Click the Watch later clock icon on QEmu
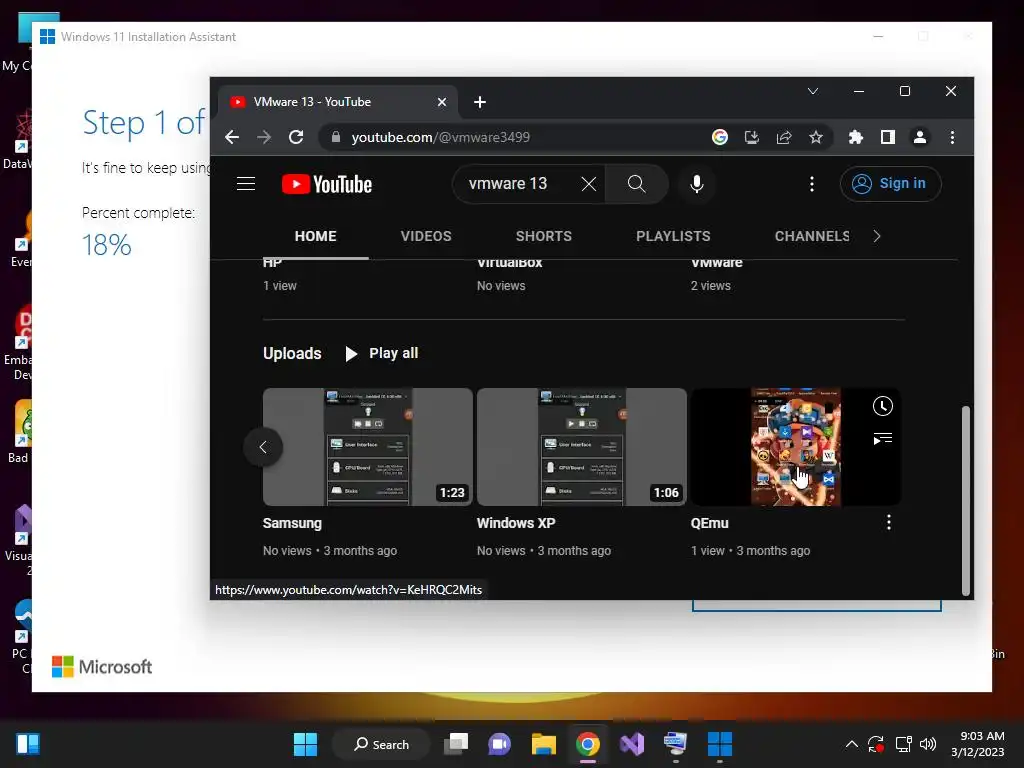The height and width of the screenshot is (768, 1024). [882, 406]
